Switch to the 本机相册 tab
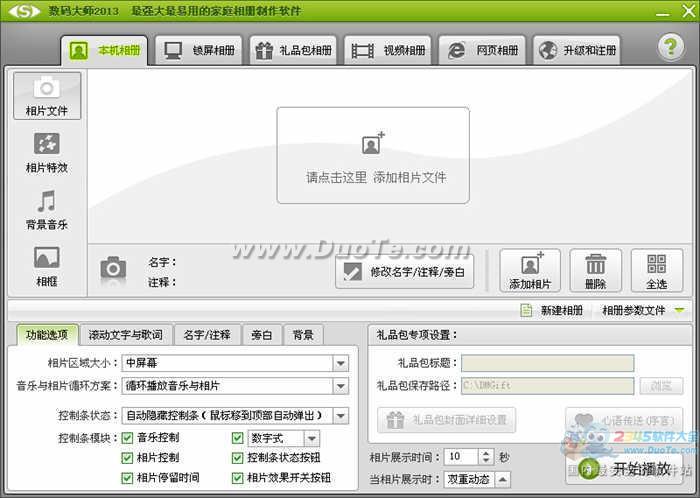 pyautogui.click(x=104, y=50)
